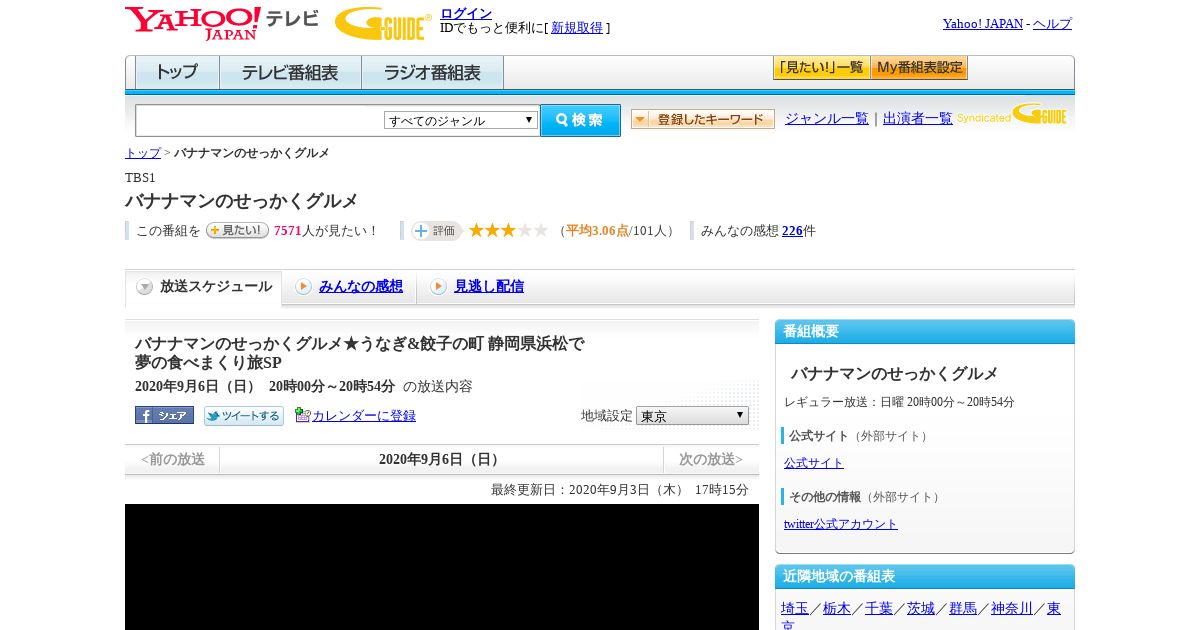The height and width of the screenshot is (630, 1200).
Task: Open the 公式サイト link in sidebar
Action: [x=814, y=463]
